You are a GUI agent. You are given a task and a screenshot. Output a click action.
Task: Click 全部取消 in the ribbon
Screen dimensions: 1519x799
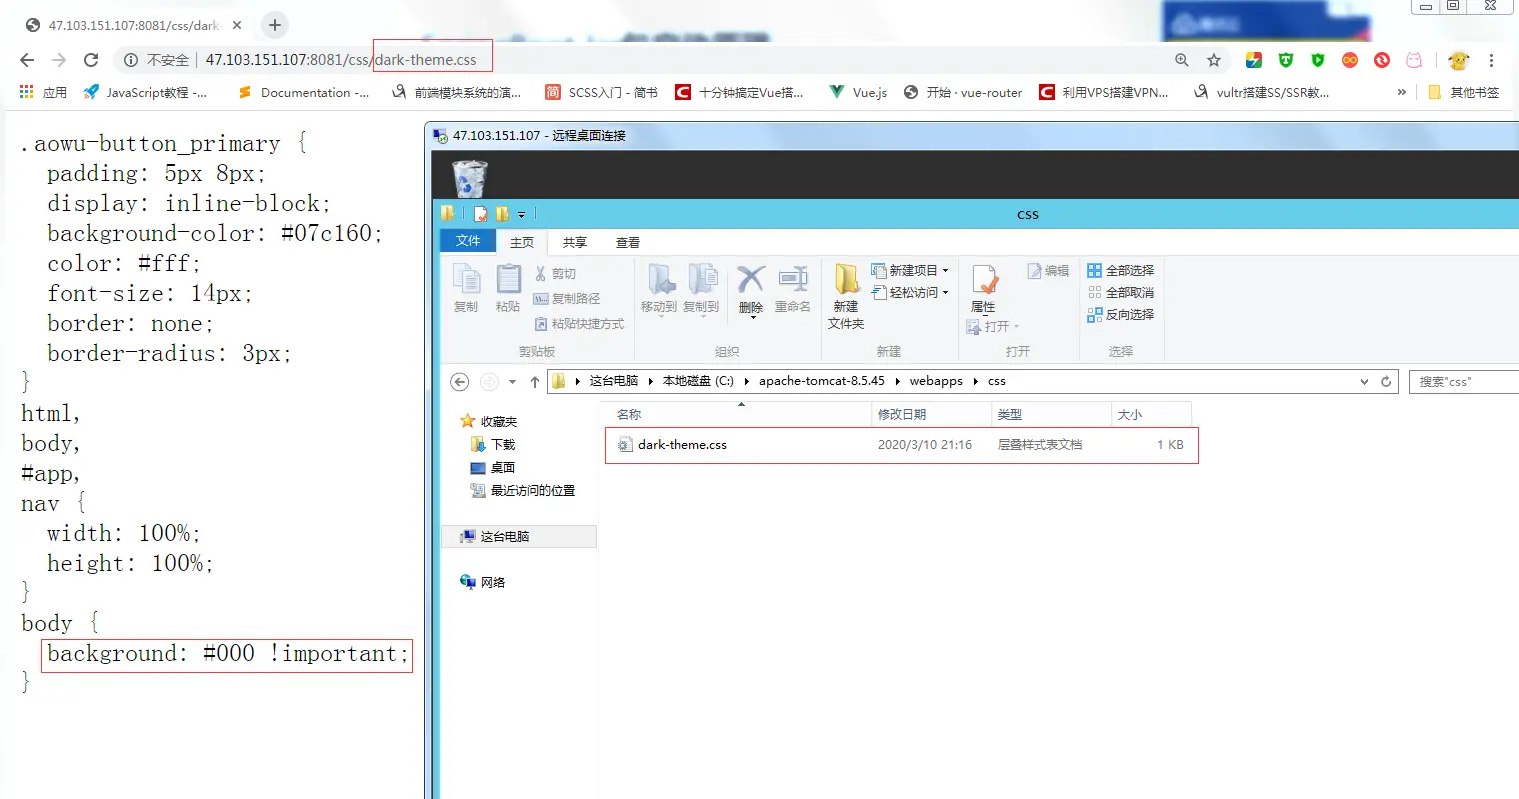(x=1121, y=292)
